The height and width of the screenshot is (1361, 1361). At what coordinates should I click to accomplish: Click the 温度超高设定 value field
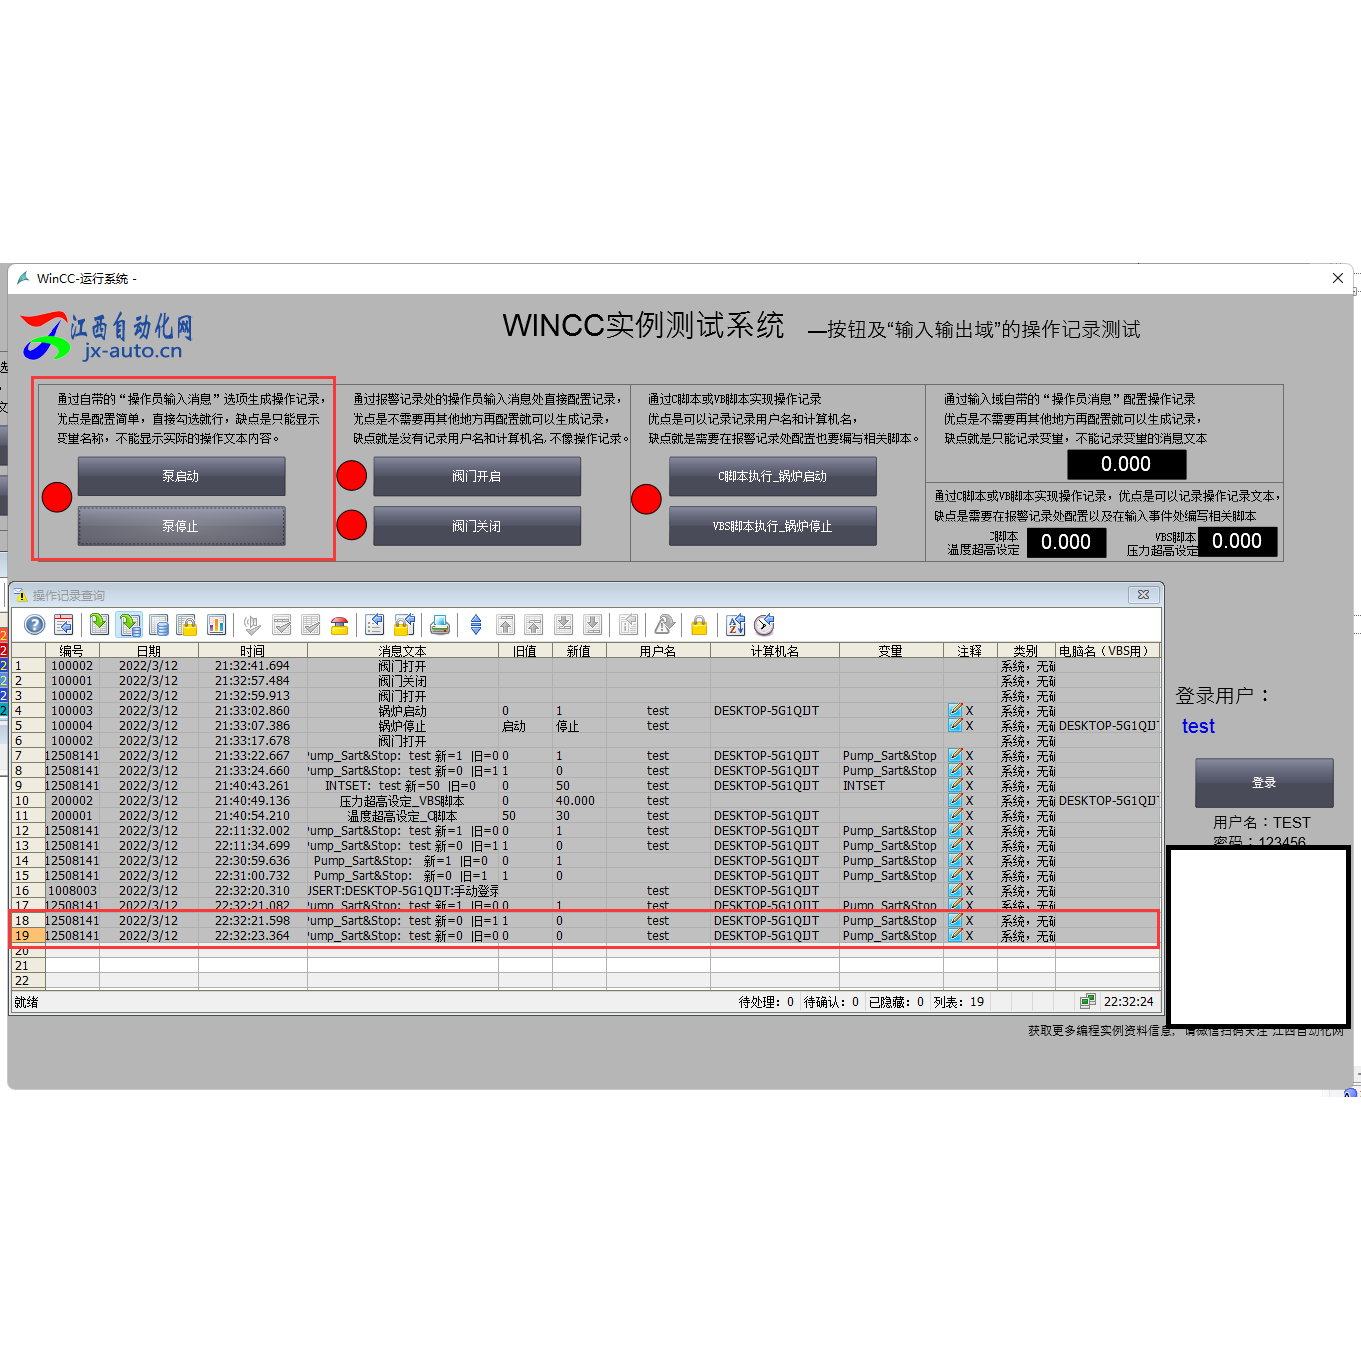click(1066, 542)
